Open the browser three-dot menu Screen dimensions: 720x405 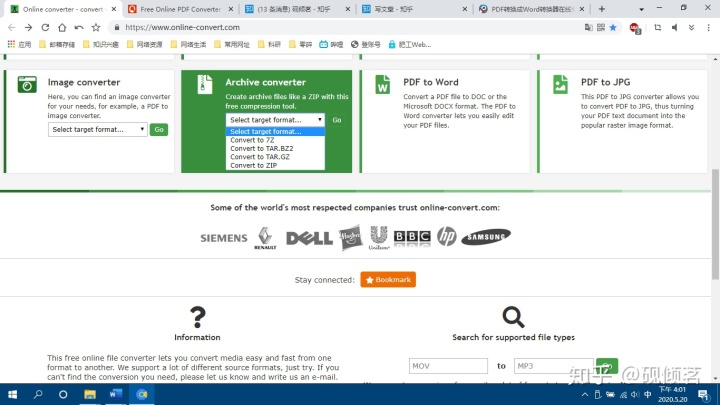pyautogui.click(x=709, y=28)
